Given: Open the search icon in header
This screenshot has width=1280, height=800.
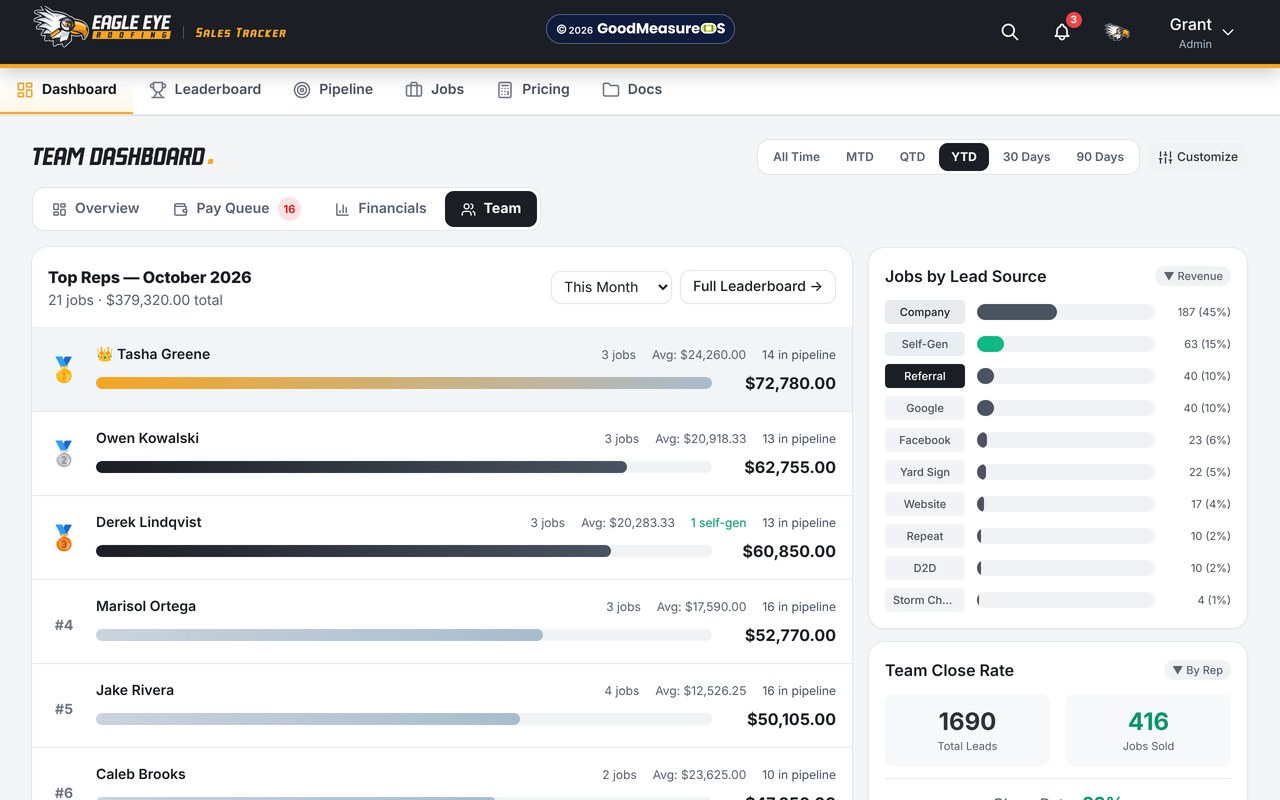Looking at the screenshot, I should point(1010,32).
